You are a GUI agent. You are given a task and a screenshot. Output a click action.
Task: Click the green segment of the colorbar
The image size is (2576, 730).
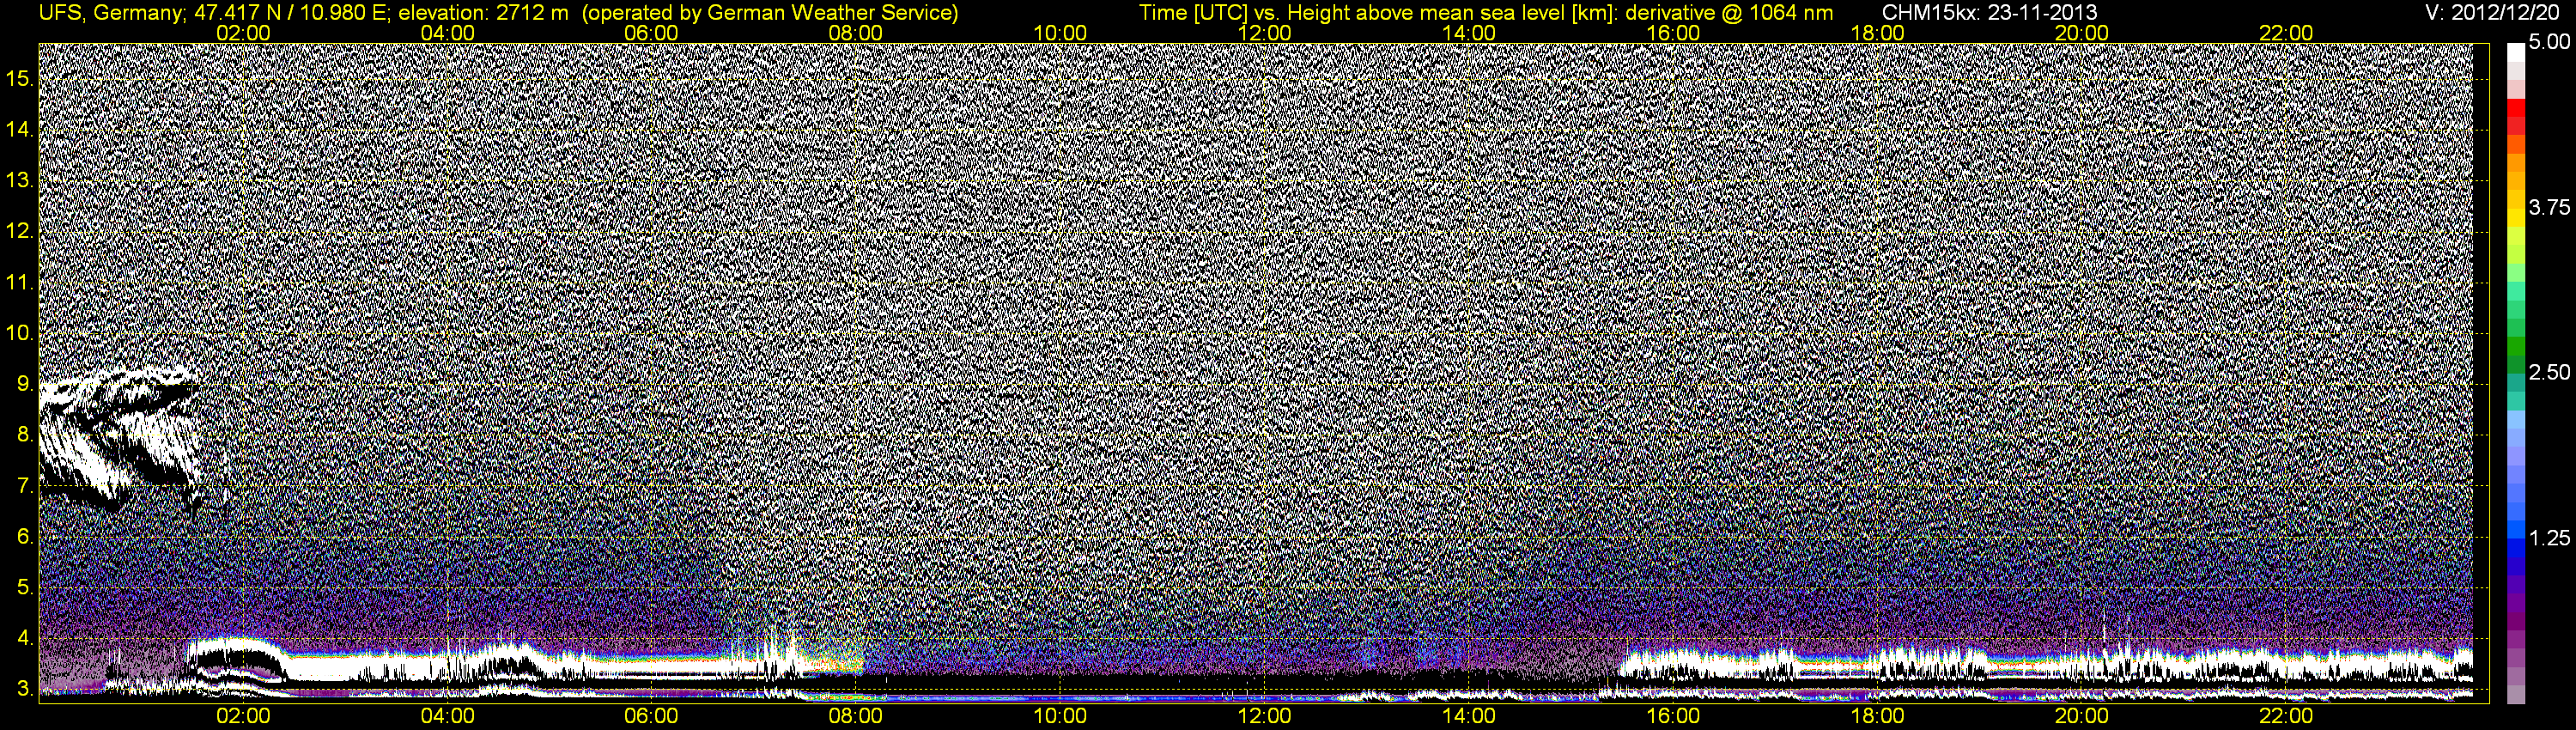[x=2516, y=348]
